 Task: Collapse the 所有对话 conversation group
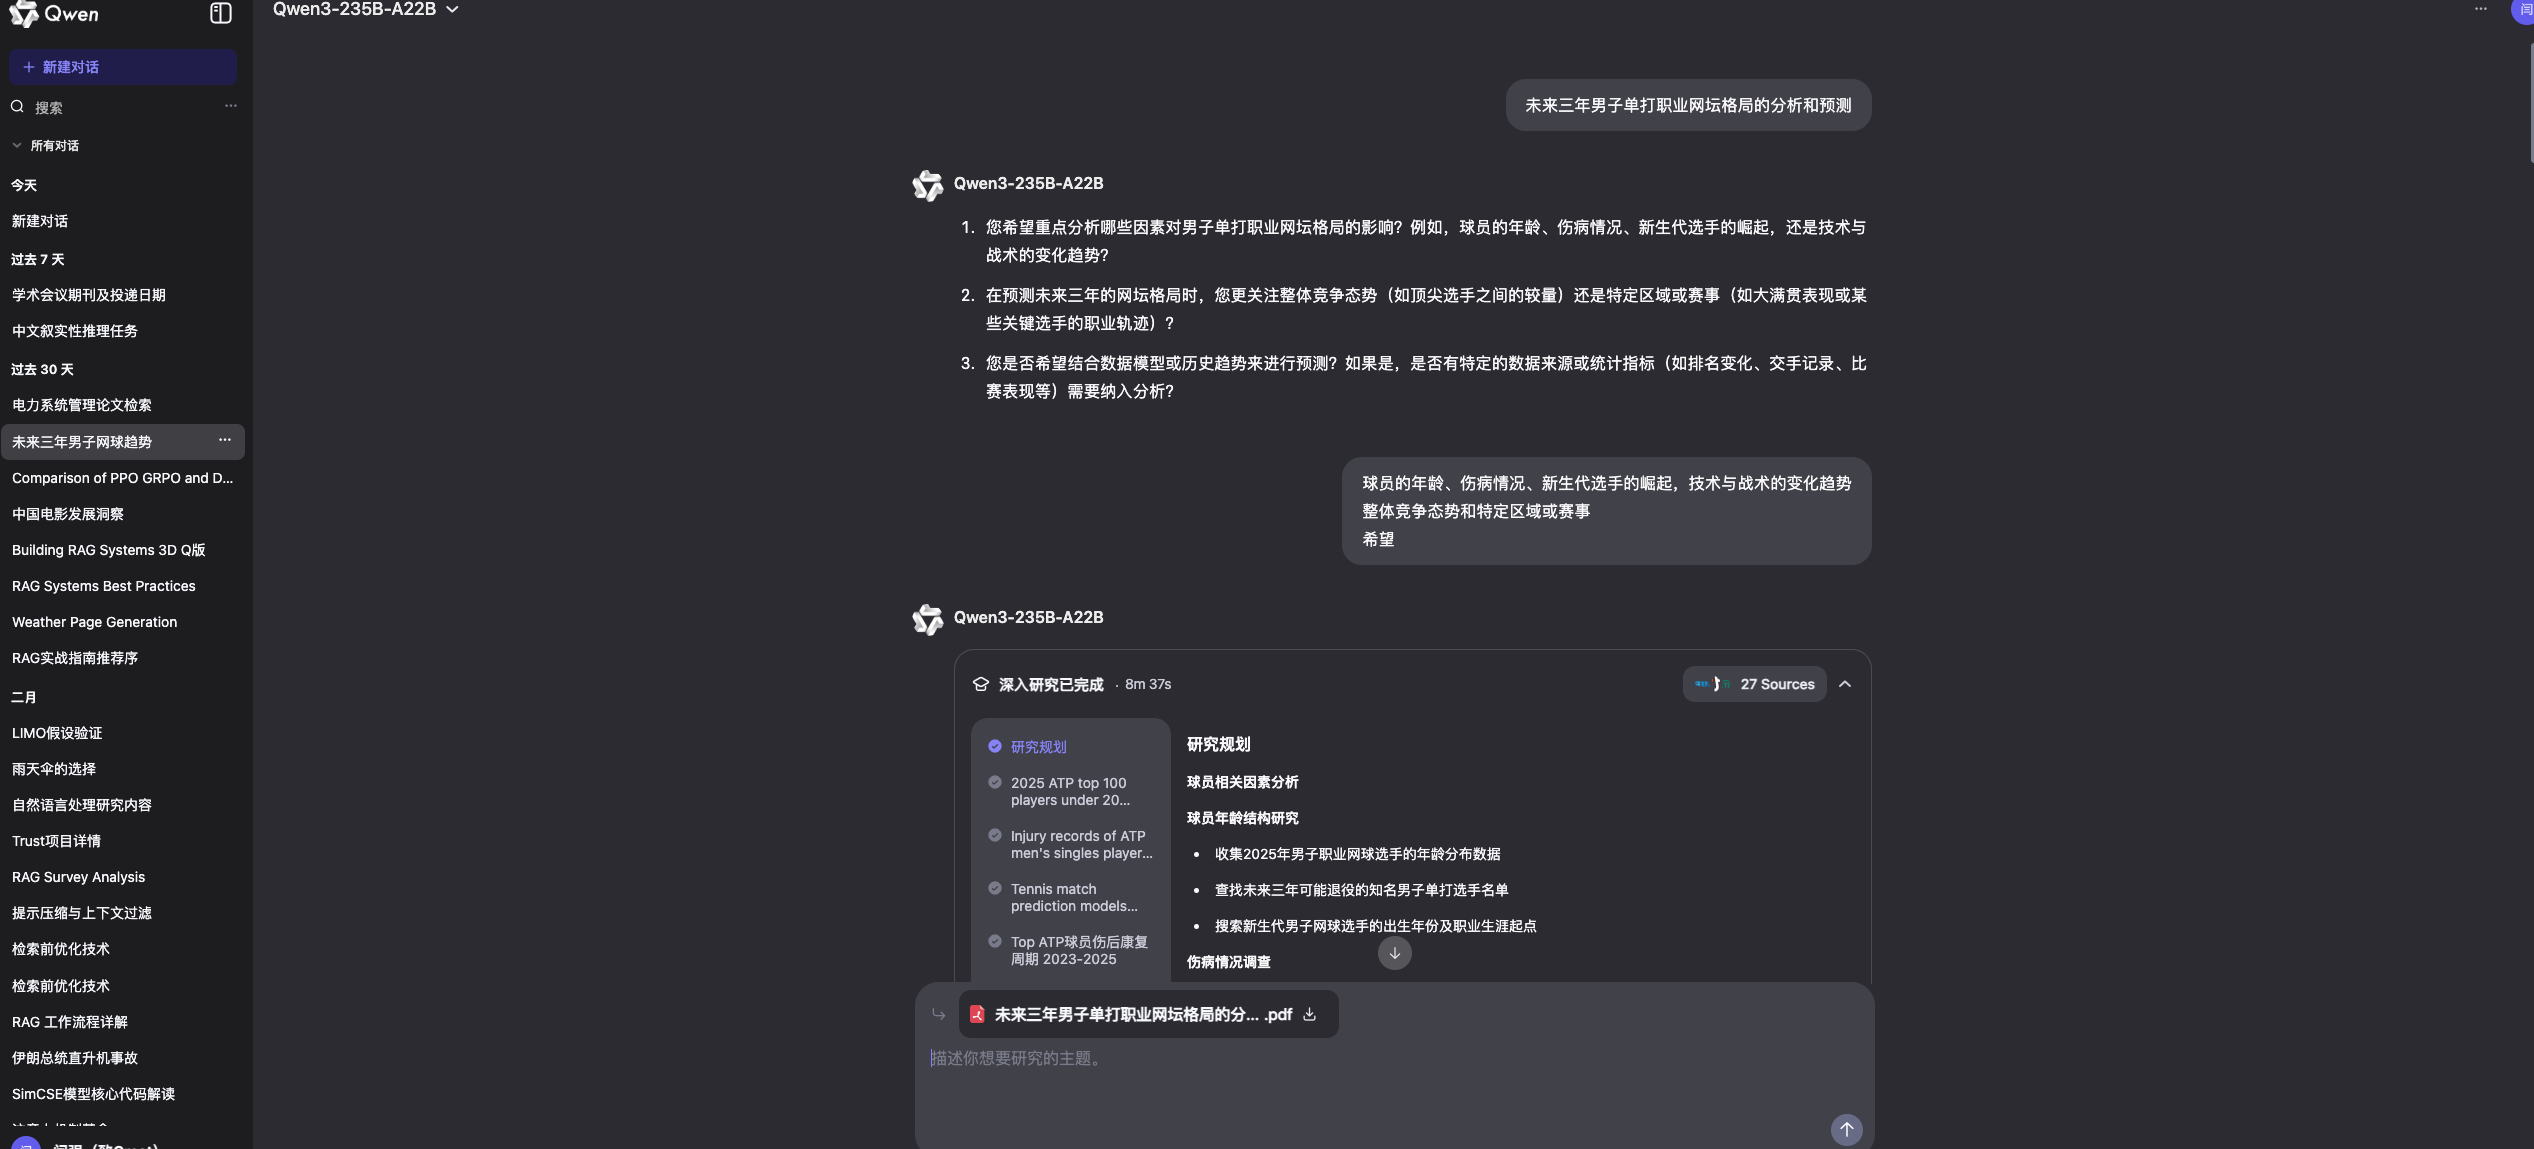[x=17, y=145]
